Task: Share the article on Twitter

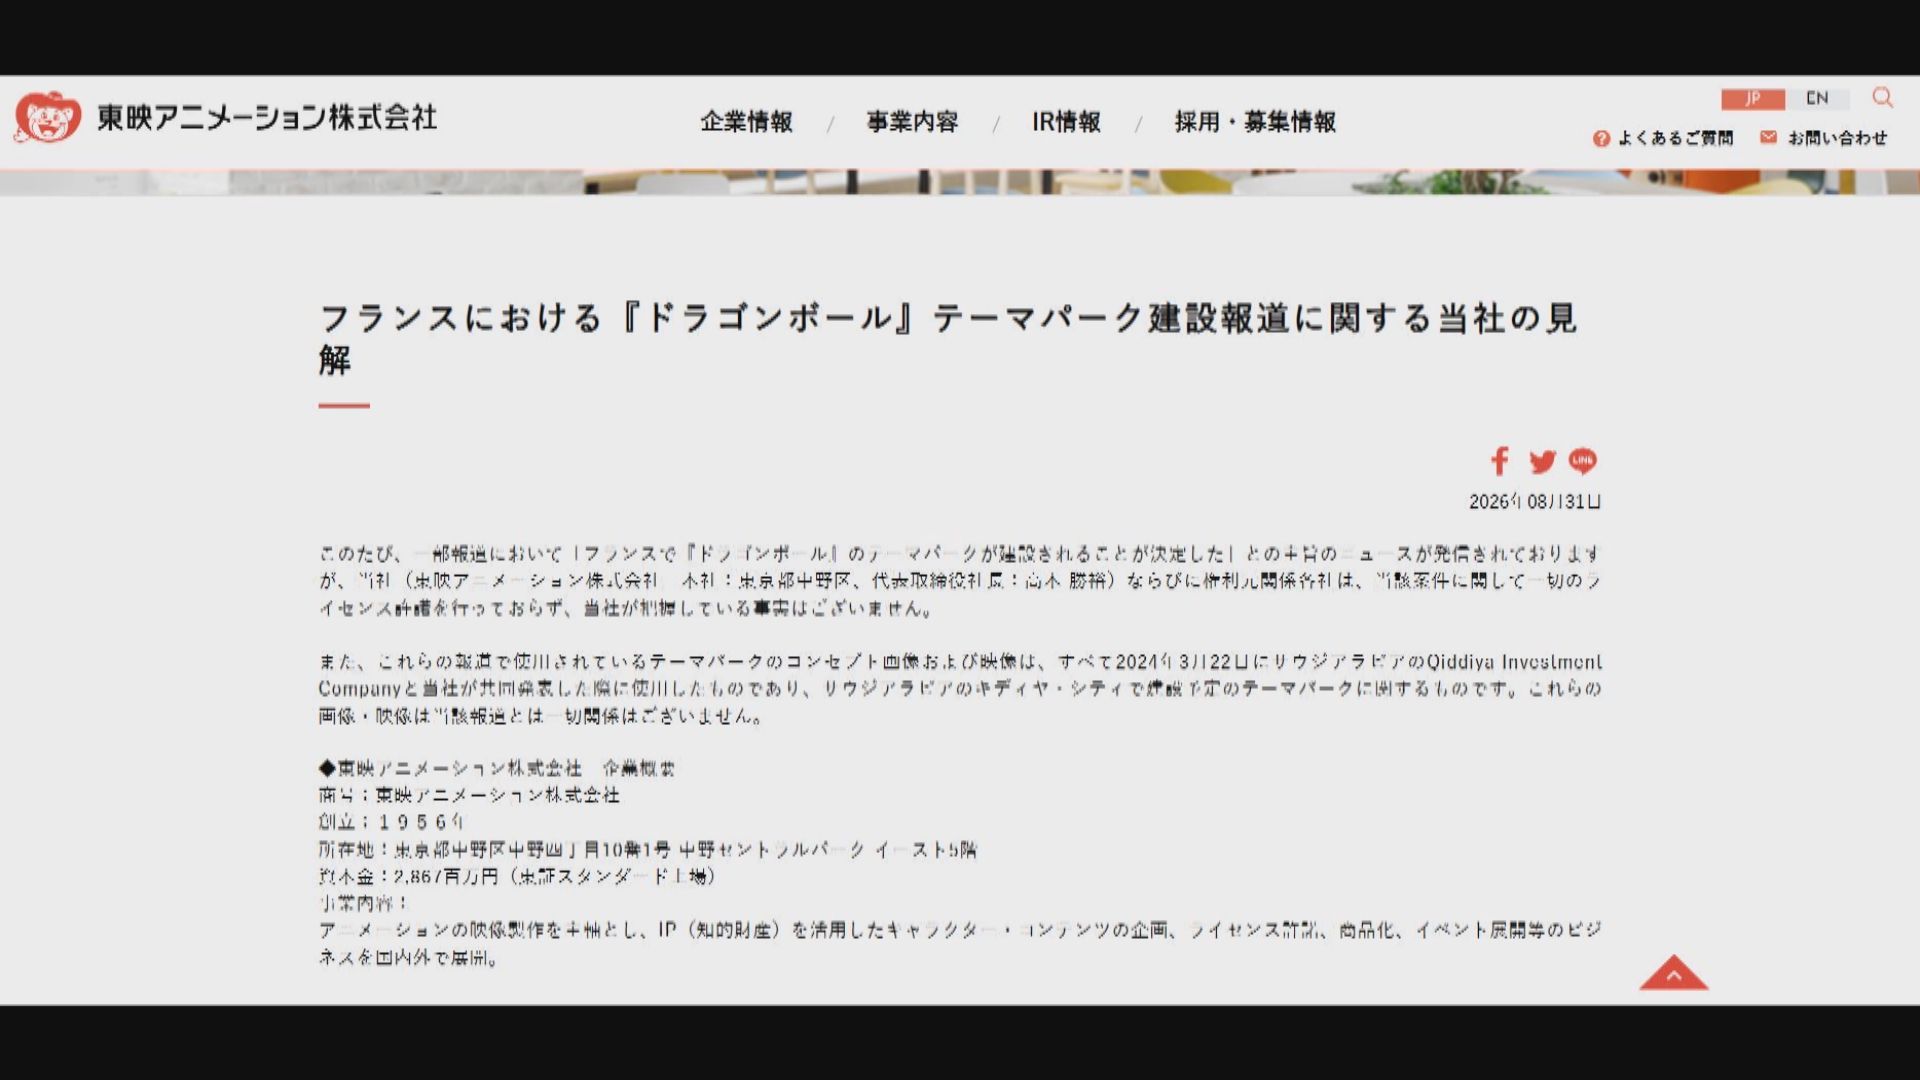Action: click(x=1542, y=461)
